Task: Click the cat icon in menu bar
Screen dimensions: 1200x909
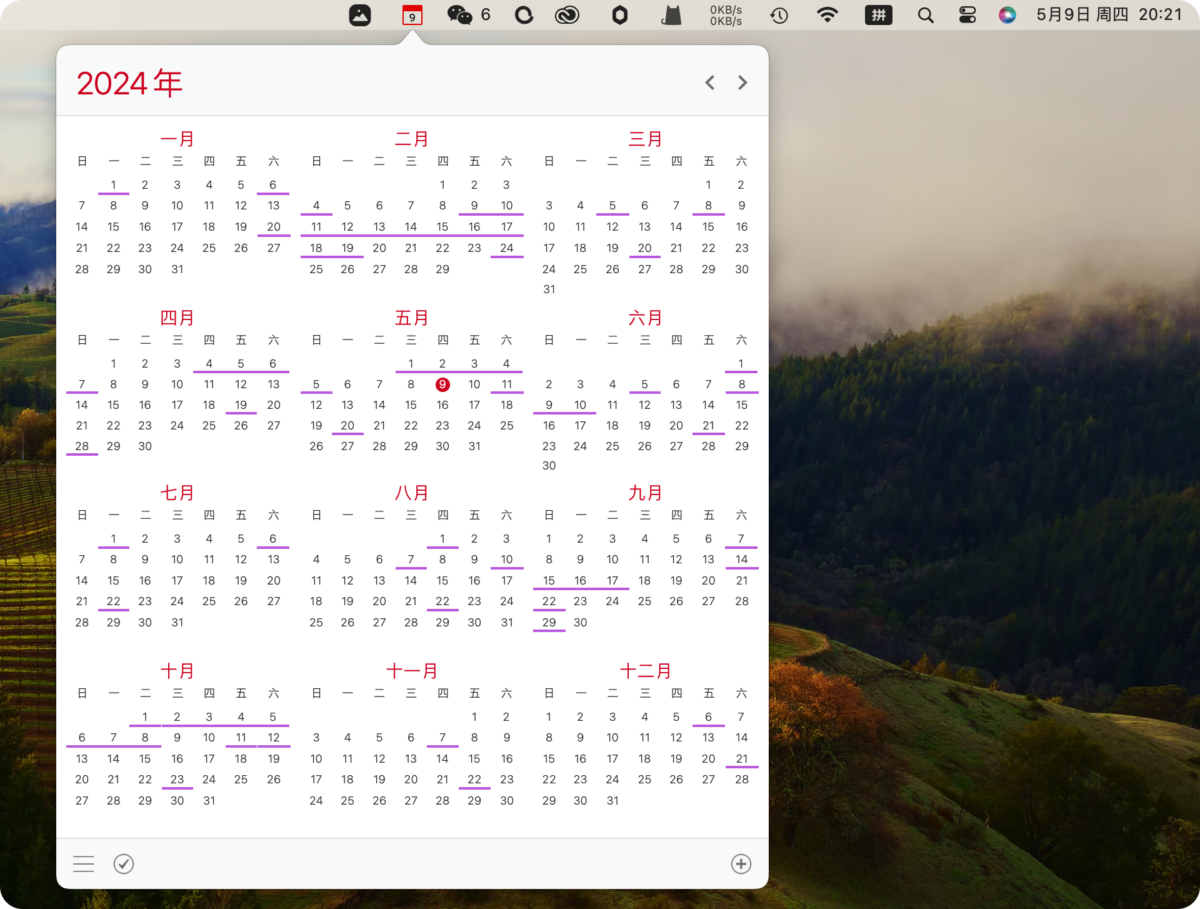Action: pos(672,15)
